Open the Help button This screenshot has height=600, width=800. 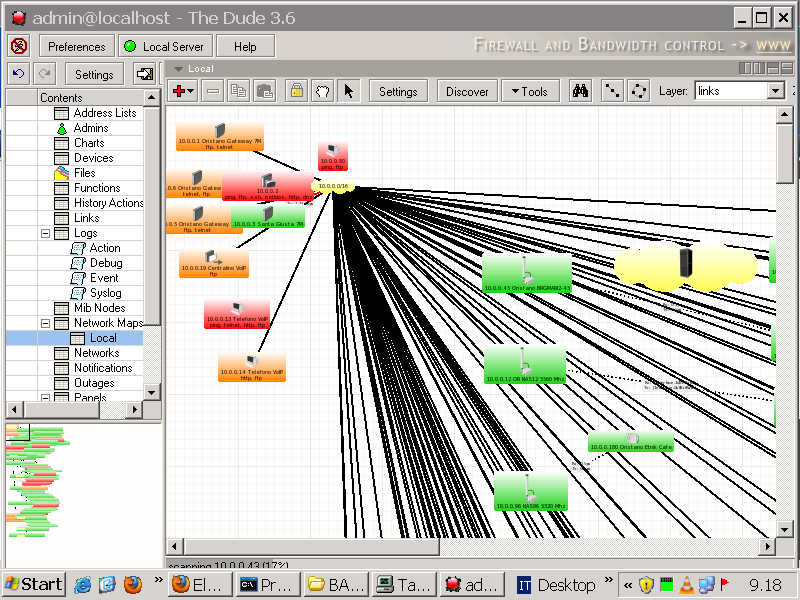[245, 46]
